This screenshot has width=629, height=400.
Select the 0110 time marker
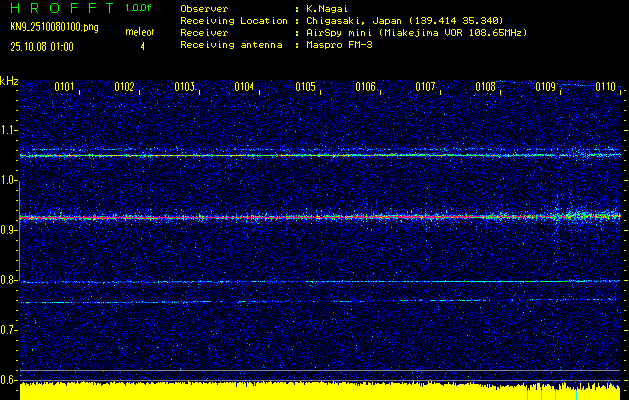[x=605, y=87]
